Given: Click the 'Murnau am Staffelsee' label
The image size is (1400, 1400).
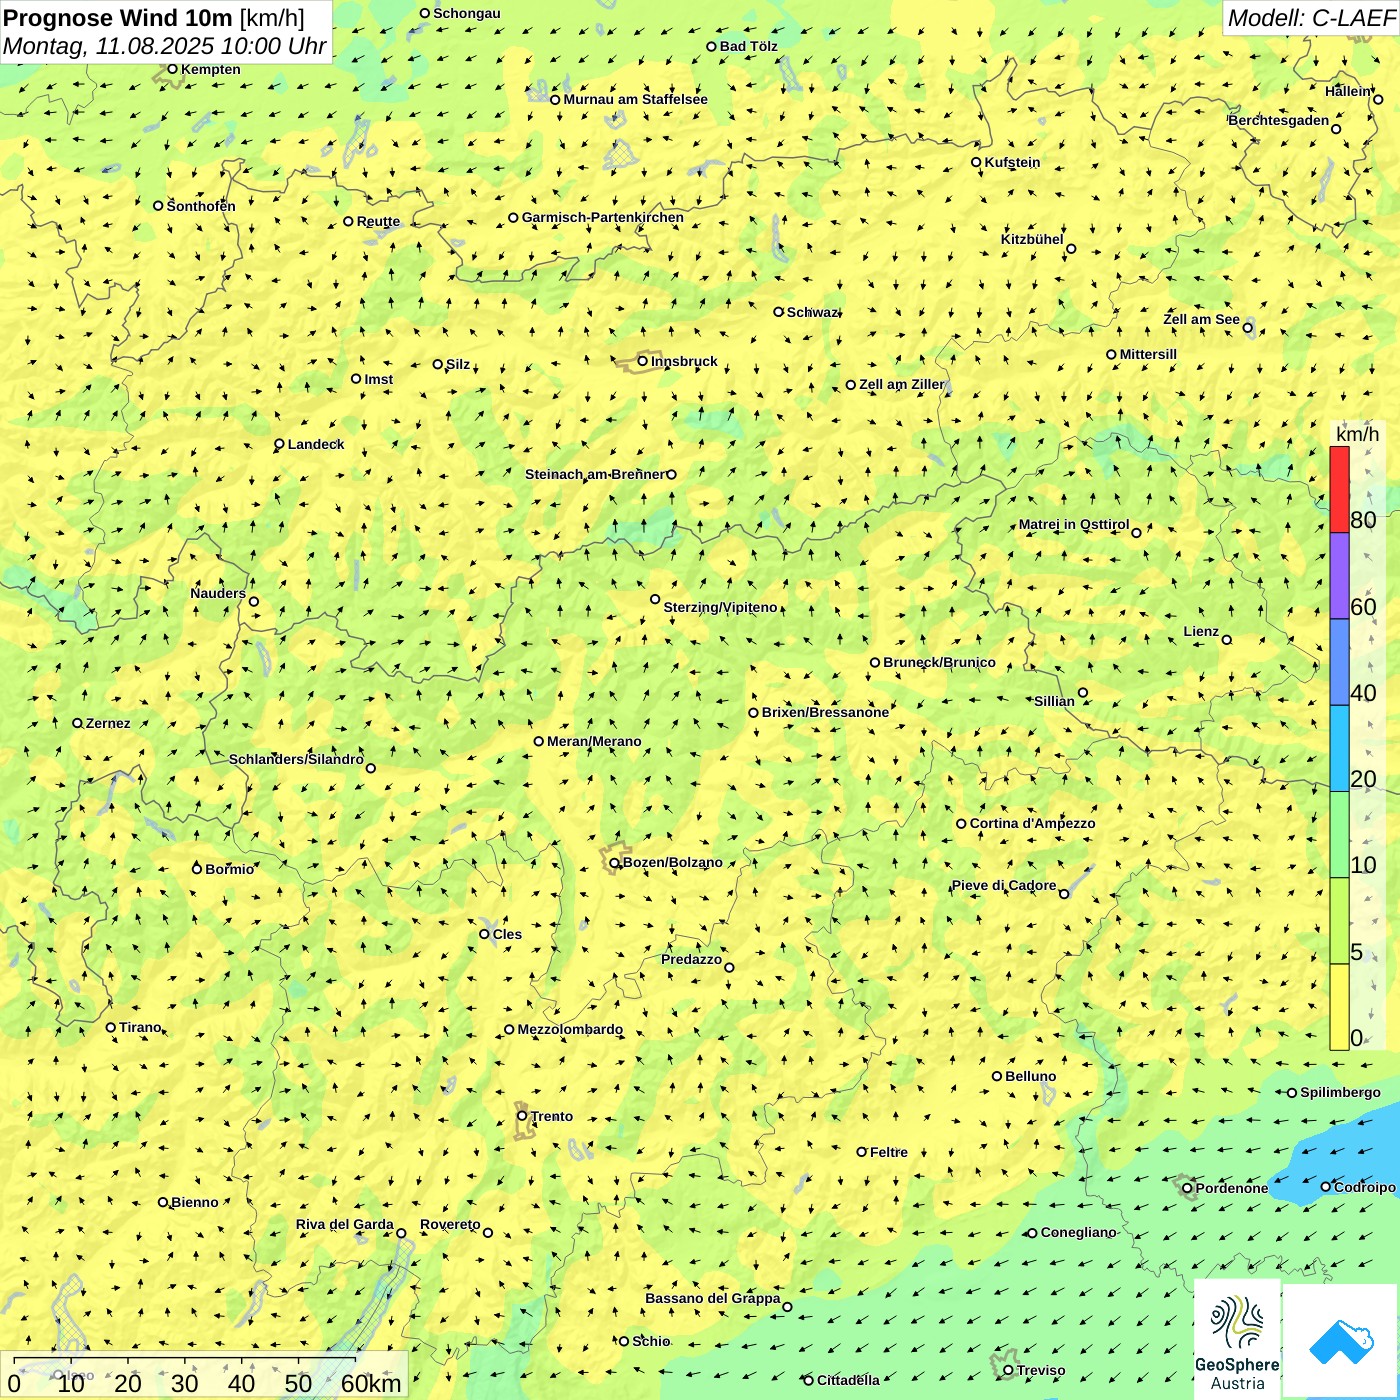Looking at the screenshot, I should point(635,99).
